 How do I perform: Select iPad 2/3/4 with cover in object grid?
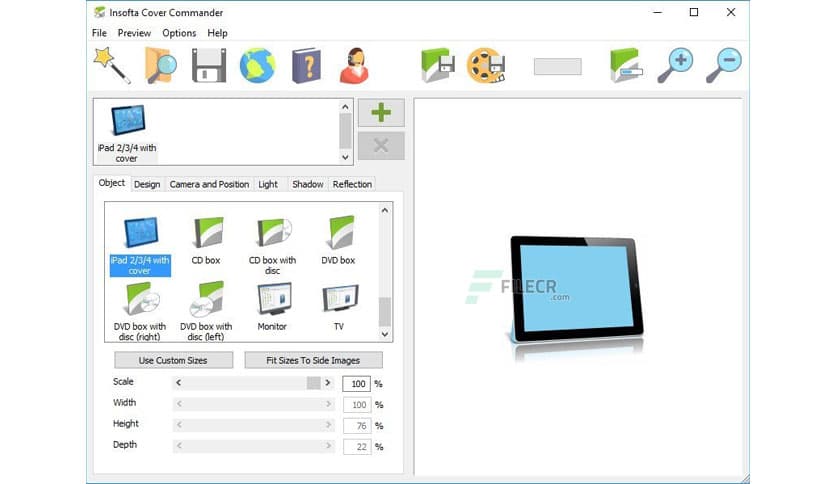click(140, 245)
